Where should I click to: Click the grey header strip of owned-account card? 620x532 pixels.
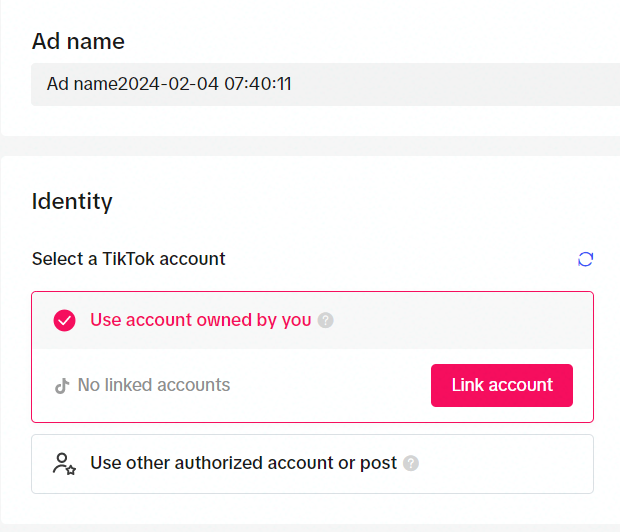(463, 320)
